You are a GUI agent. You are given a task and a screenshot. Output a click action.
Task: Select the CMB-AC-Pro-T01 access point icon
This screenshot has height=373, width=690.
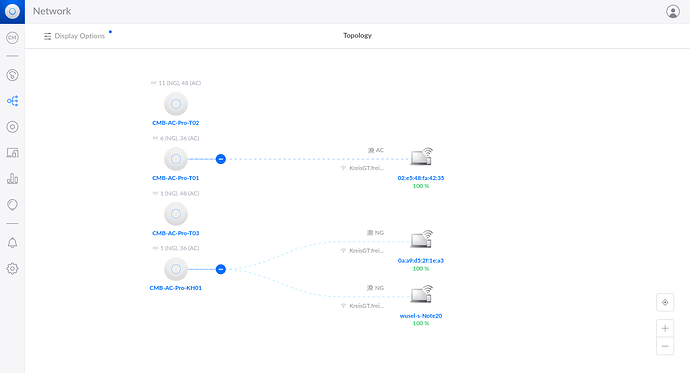coord(176,159)
